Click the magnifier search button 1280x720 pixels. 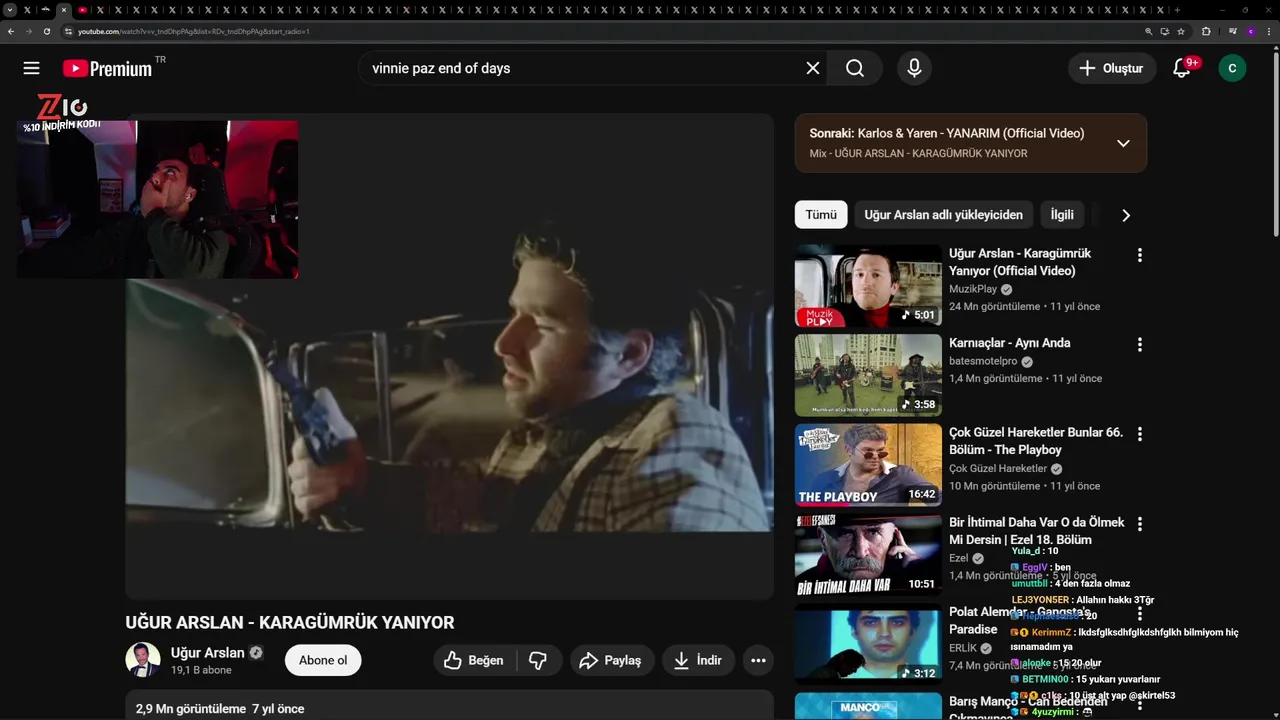click(855, 68)
